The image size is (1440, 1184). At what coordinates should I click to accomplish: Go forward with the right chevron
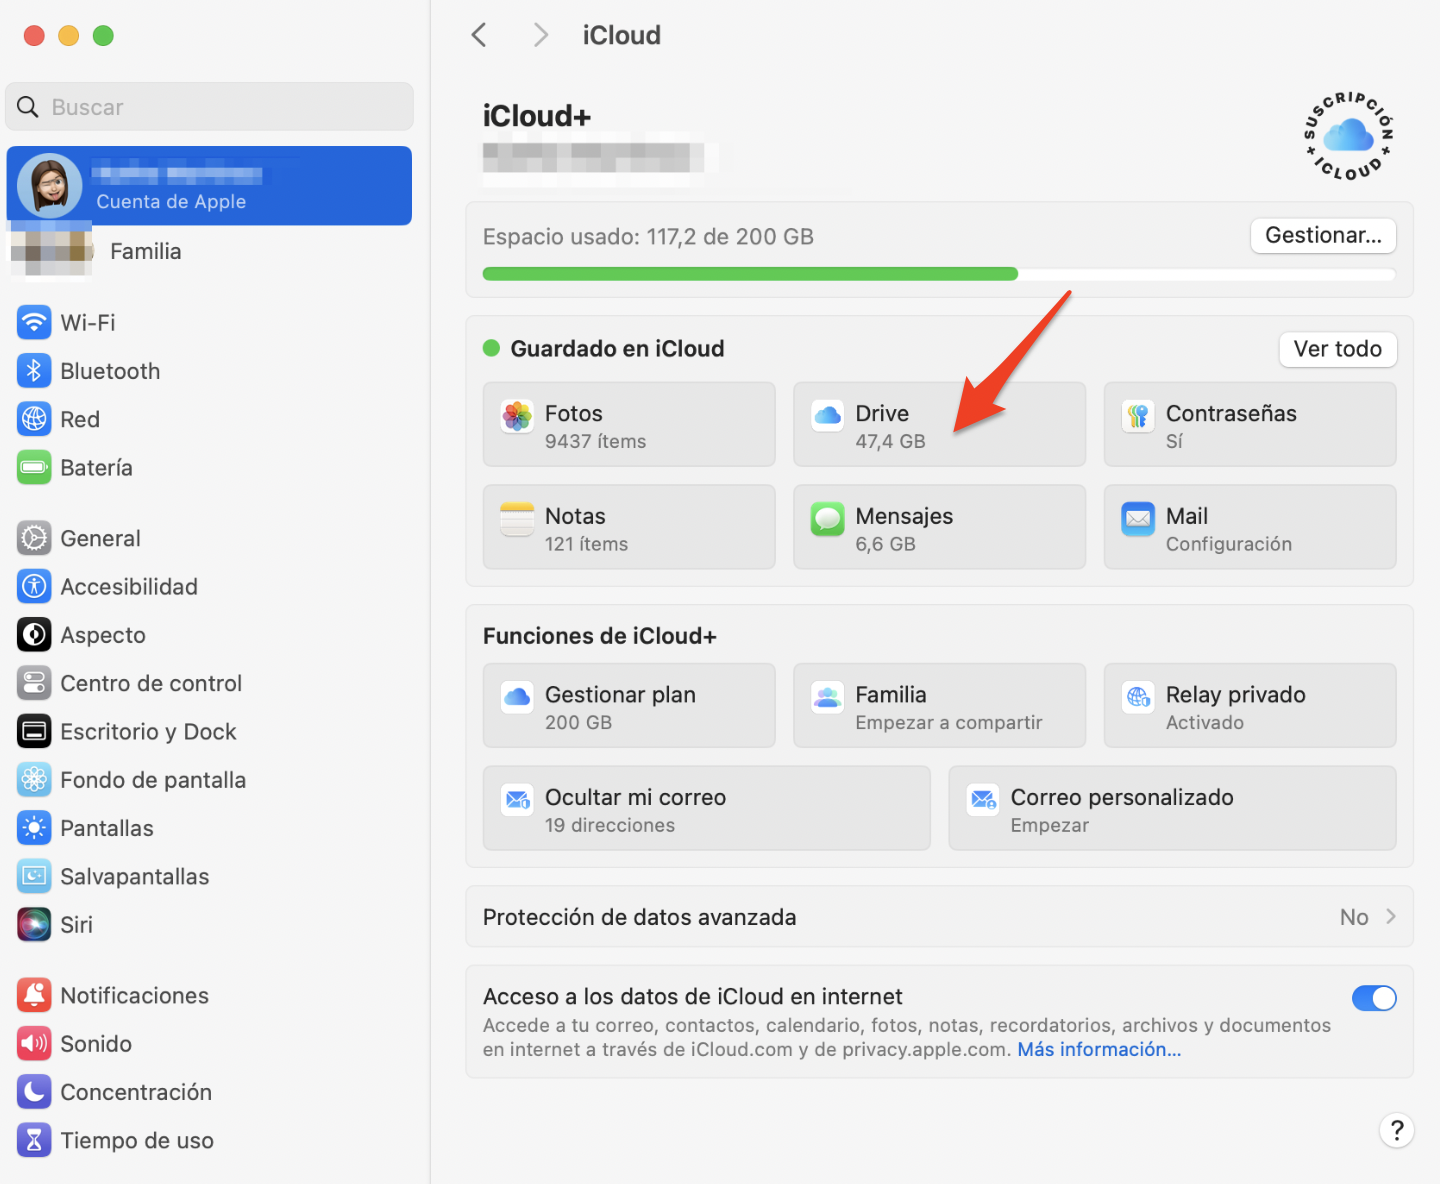pyautogui.click(x=541, y=35)
